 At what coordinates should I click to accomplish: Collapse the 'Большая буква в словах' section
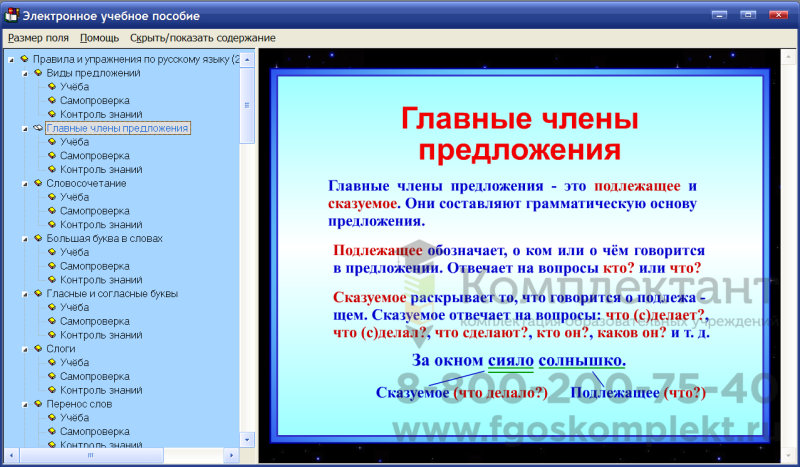tap(25, 239)
